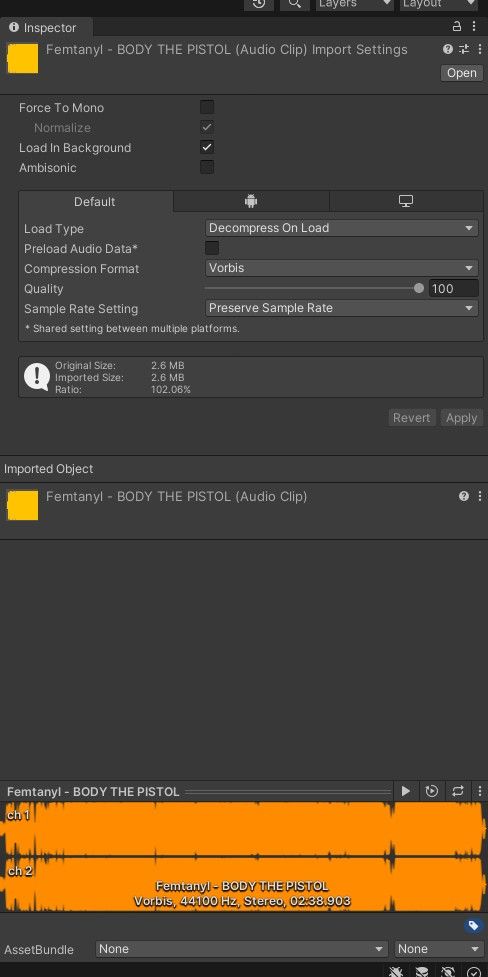This screenshot has height=977, width=488.
Task: Enable the Force To Mono checkbox
Action: 207,107
